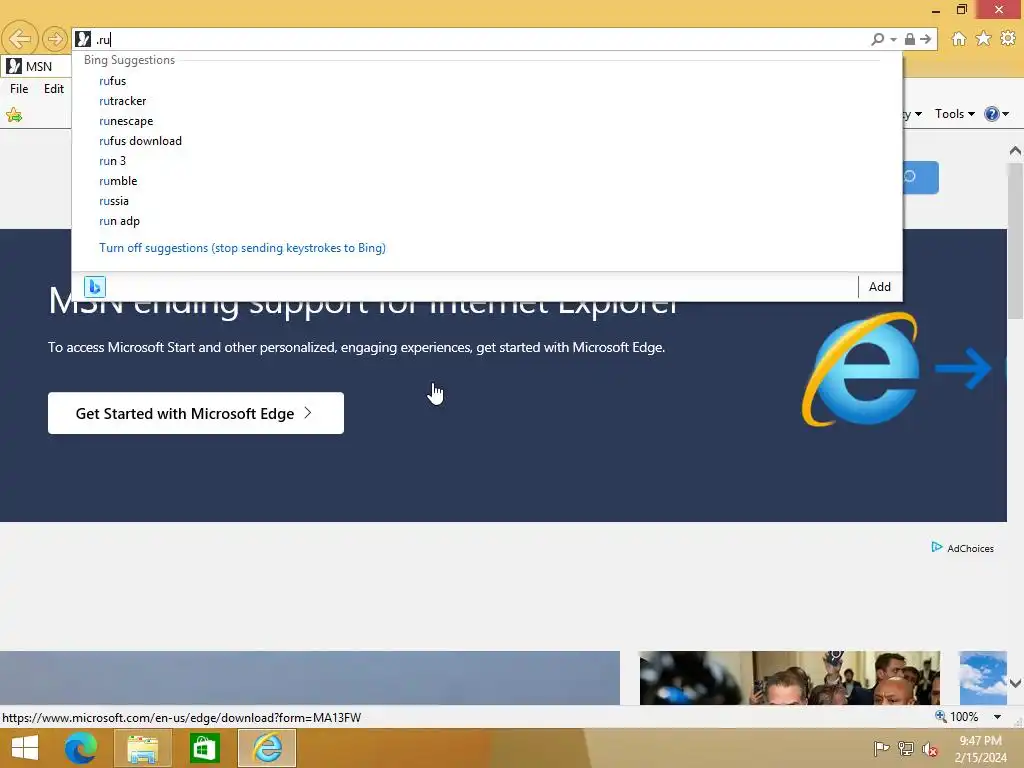Go back with the browser Back arrow
Image resolution: width=1024 pixels, height=768 pixels.
[x=20, y=39]
